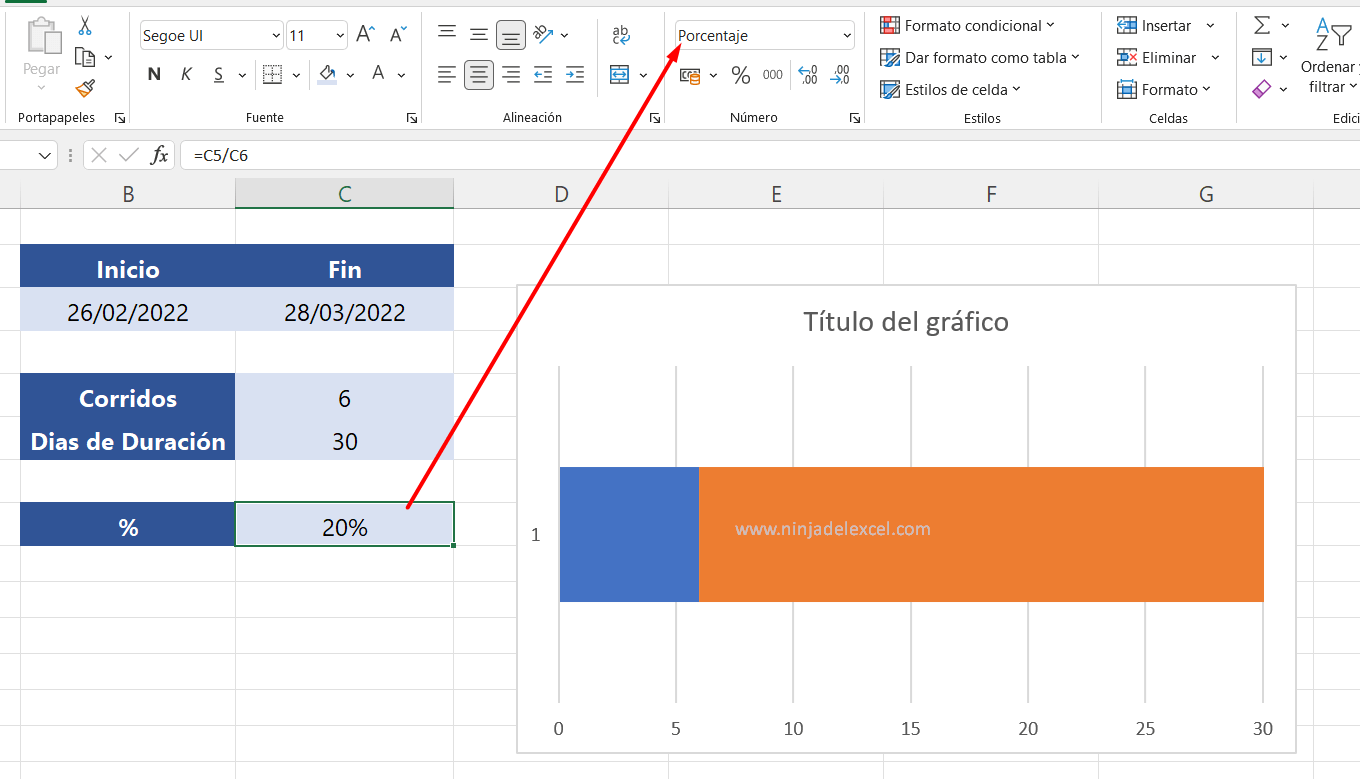Toggle underline formatting (S)
This screenshot has height=779, width=1360.
click(218, 74)
